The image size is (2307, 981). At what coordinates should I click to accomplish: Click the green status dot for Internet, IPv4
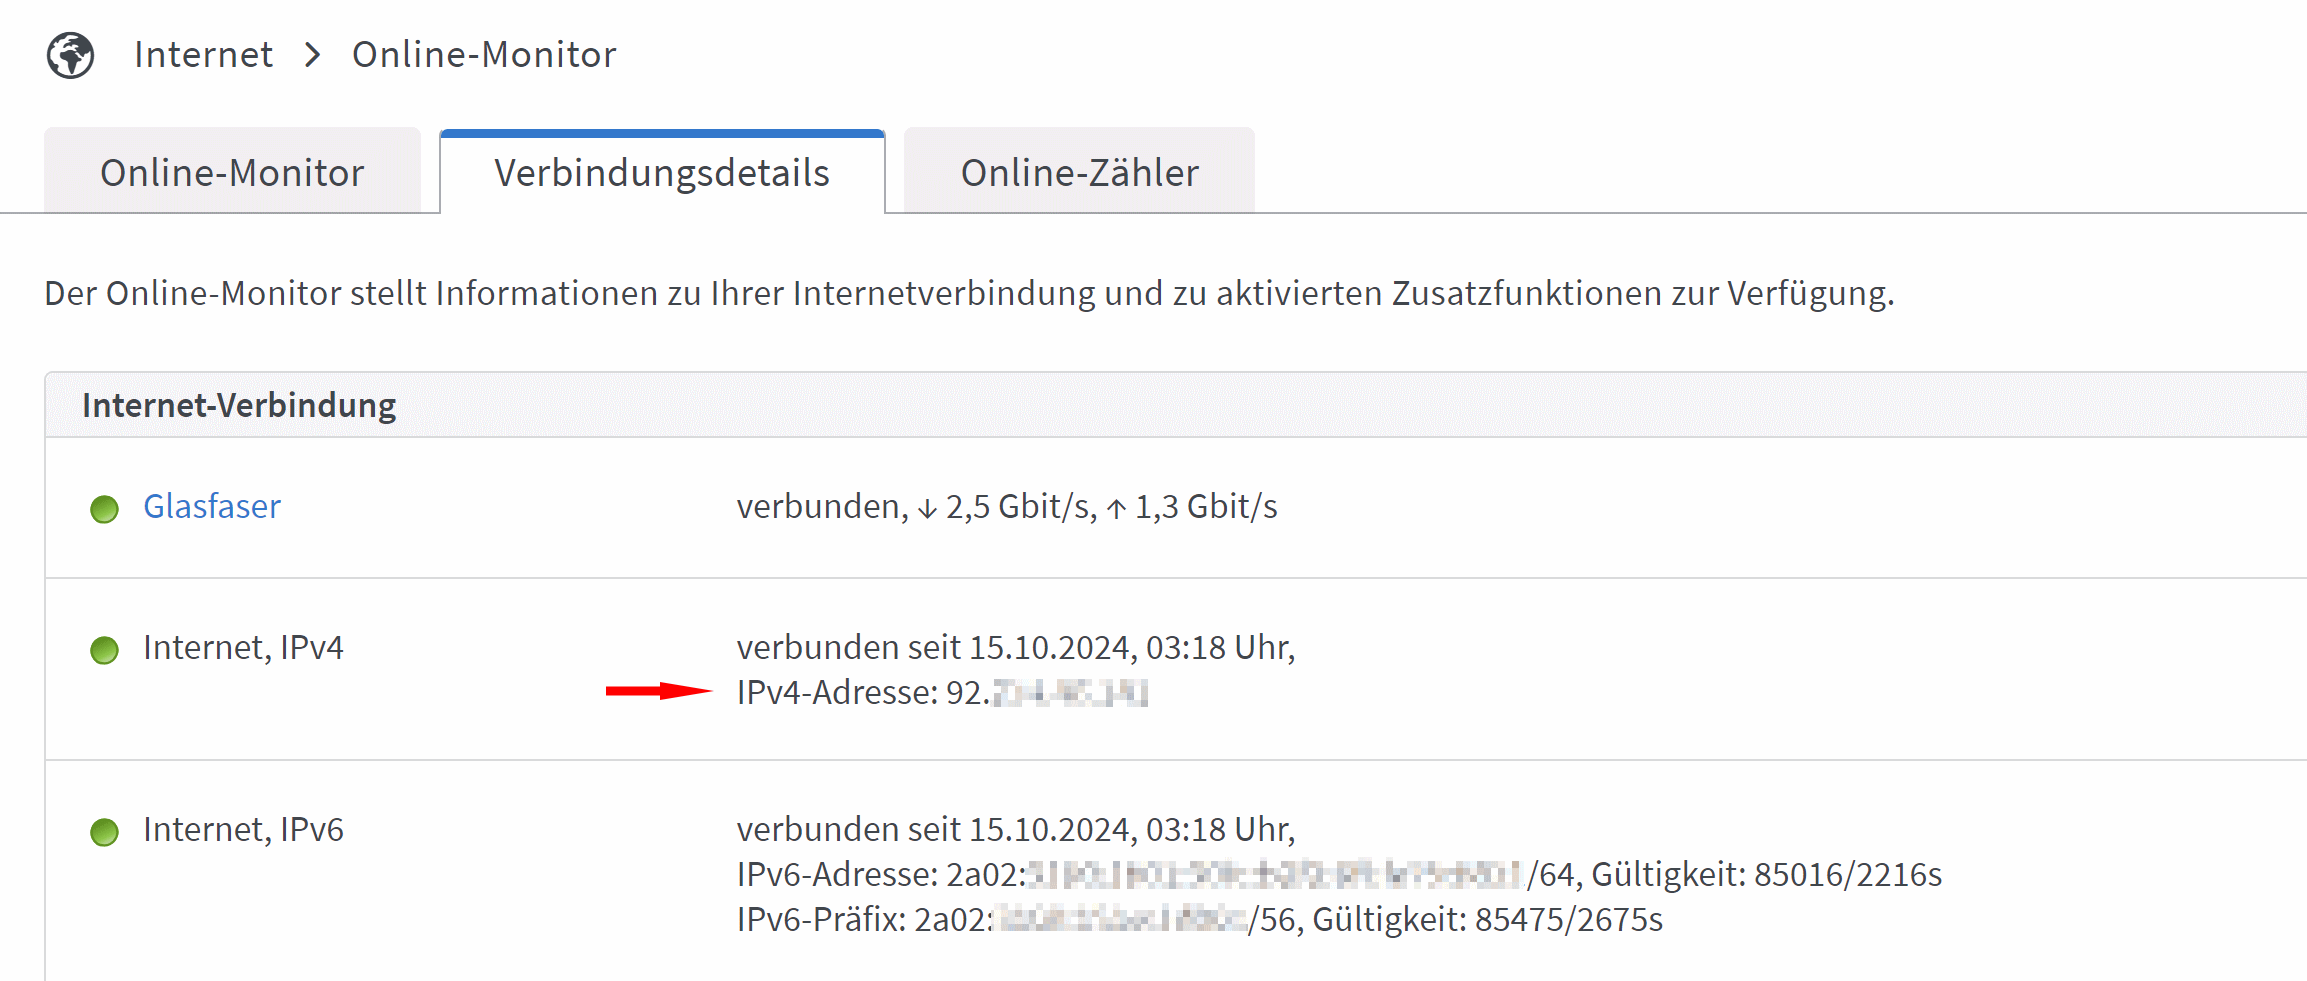104,650
